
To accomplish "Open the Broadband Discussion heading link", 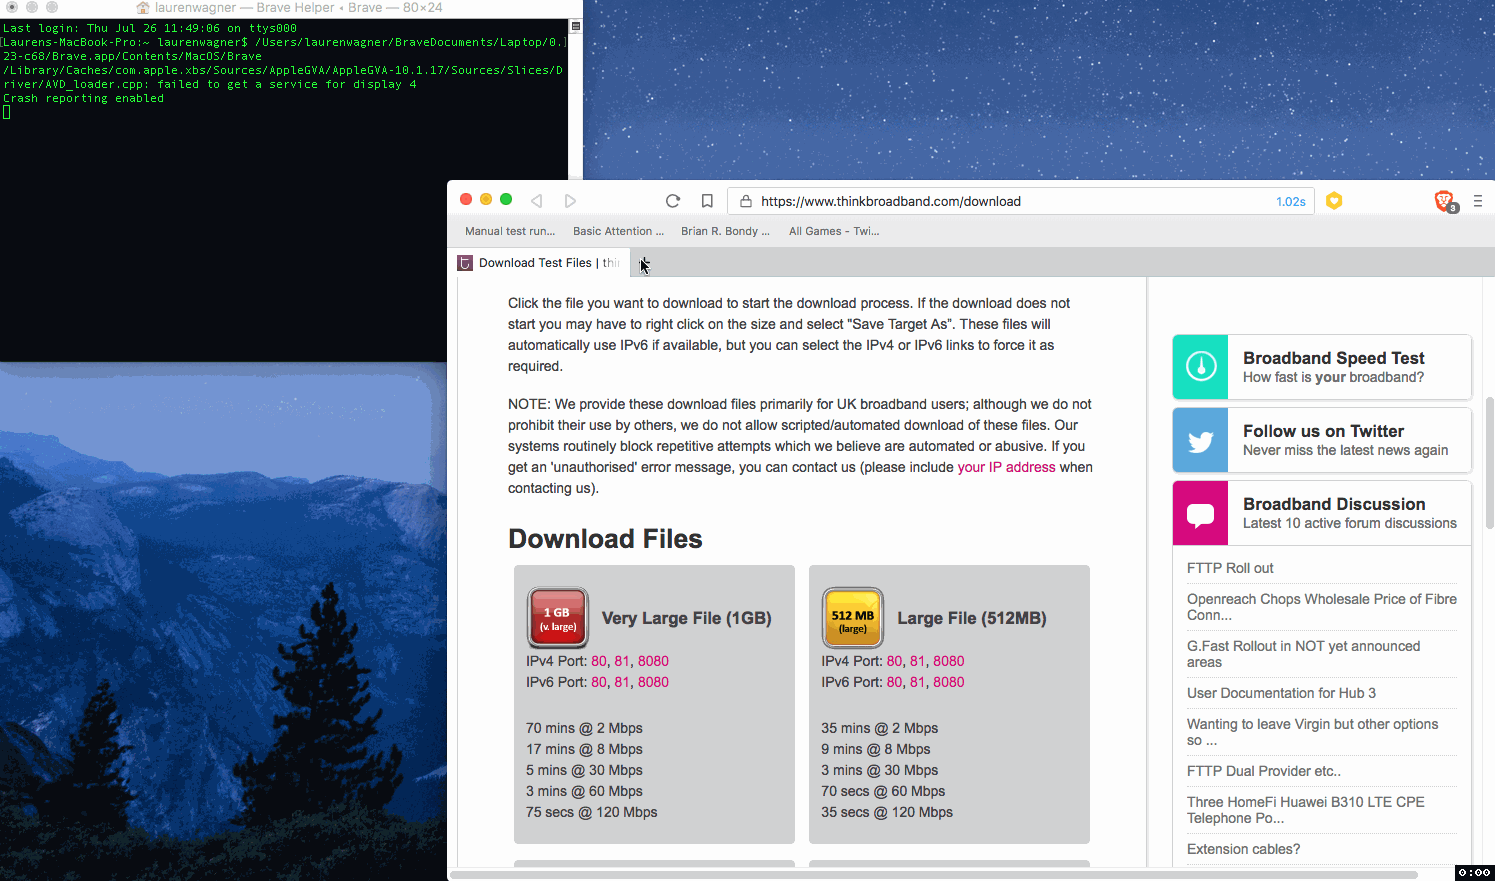I will tap(1334, 504).
